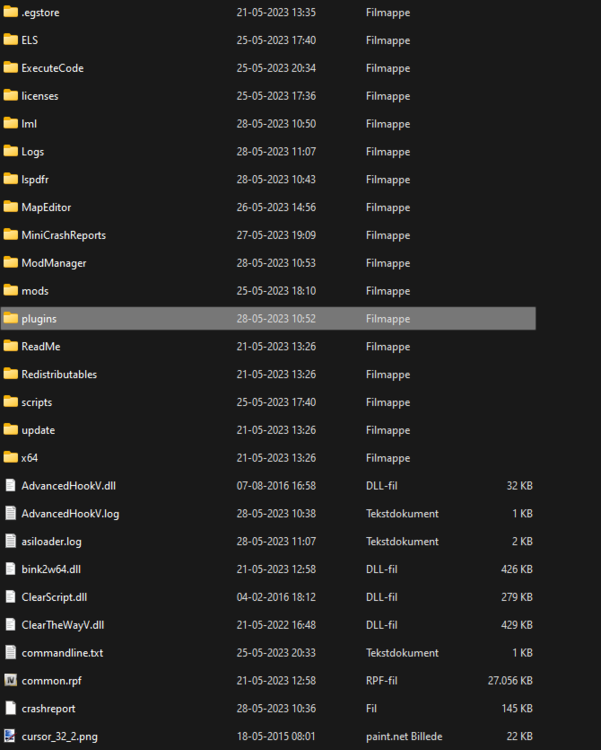Click the ClearTheWayV.dll file icon
601x750 pixels.
coord(11,625)
